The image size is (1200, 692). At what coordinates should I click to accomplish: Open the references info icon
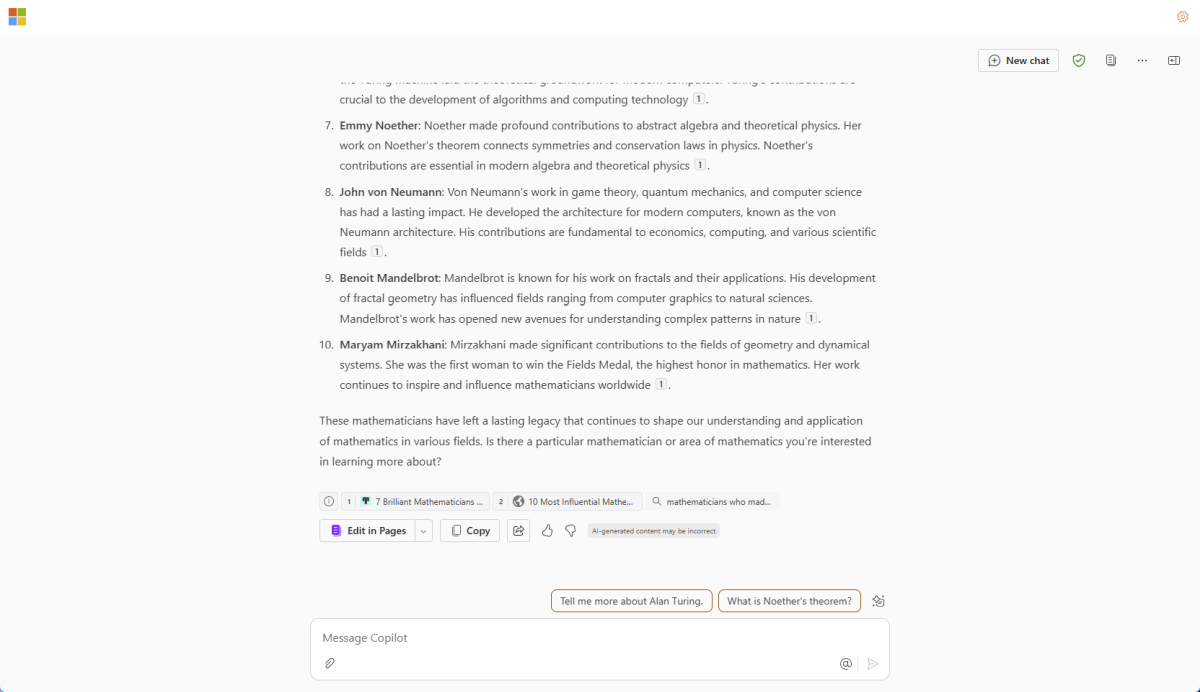(329, 502)
